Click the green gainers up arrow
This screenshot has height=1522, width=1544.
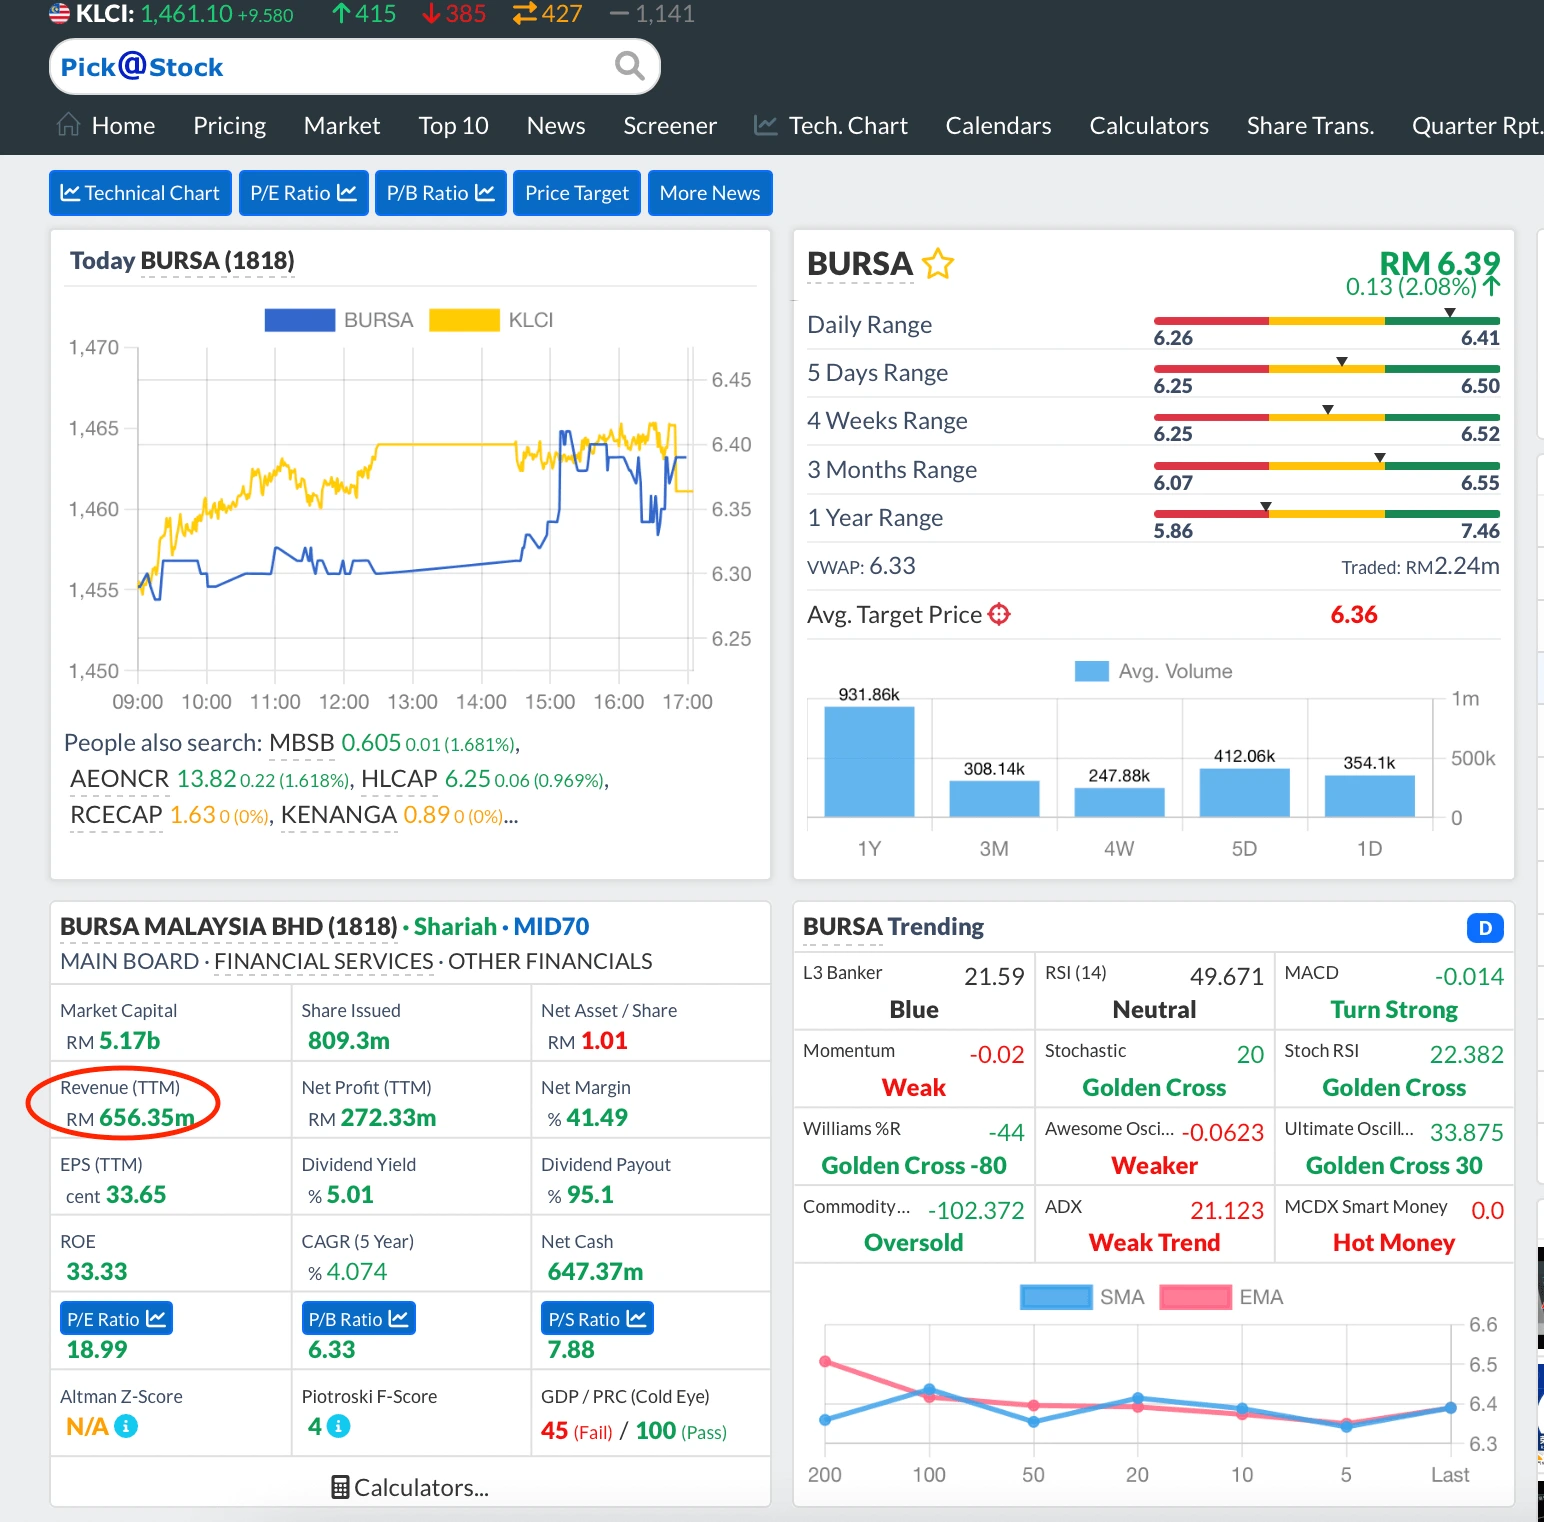pyautogui.click(x=341, y=13)
